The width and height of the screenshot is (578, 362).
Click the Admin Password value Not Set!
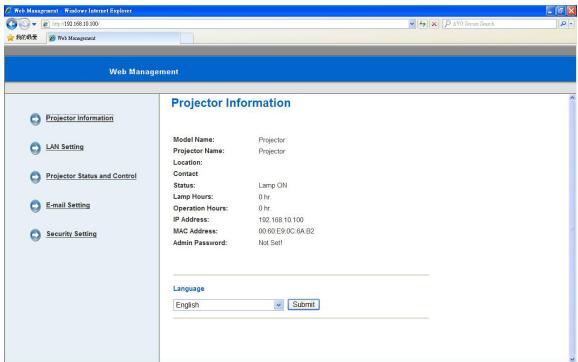270,243
